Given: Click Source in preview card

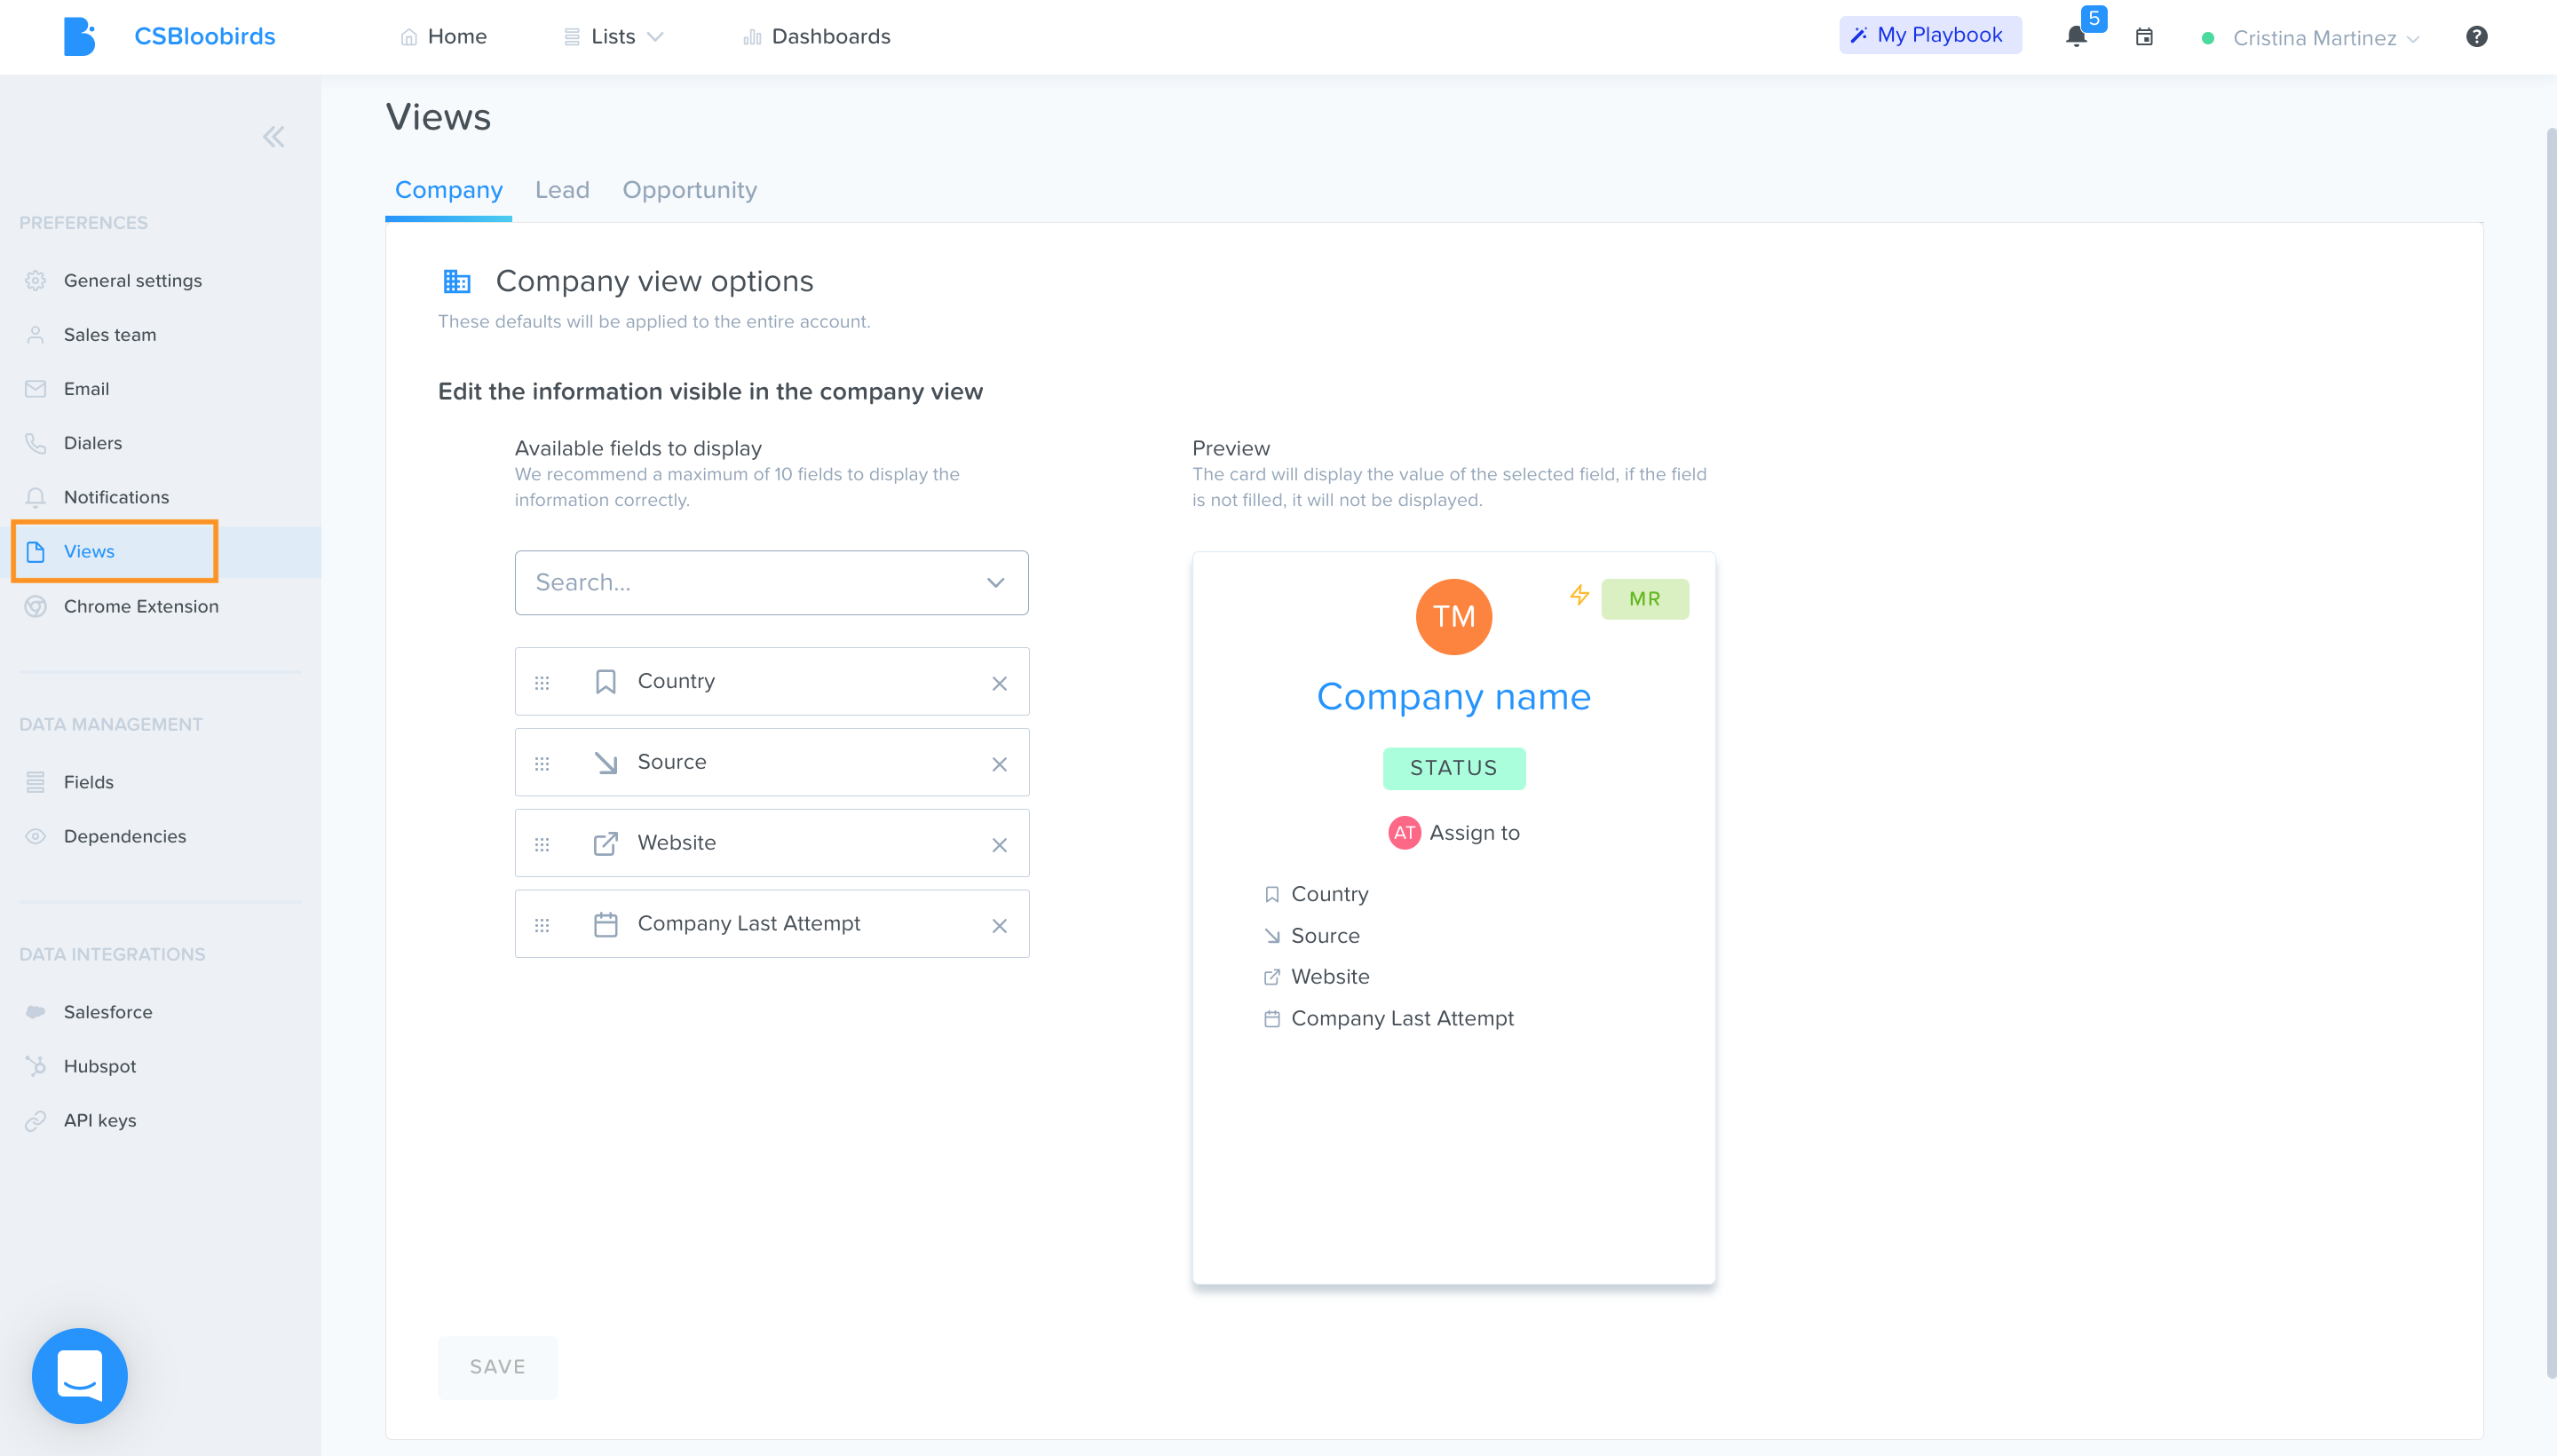Looking at the screenshot, I should pyautogui.click(x=1325, y=936).
